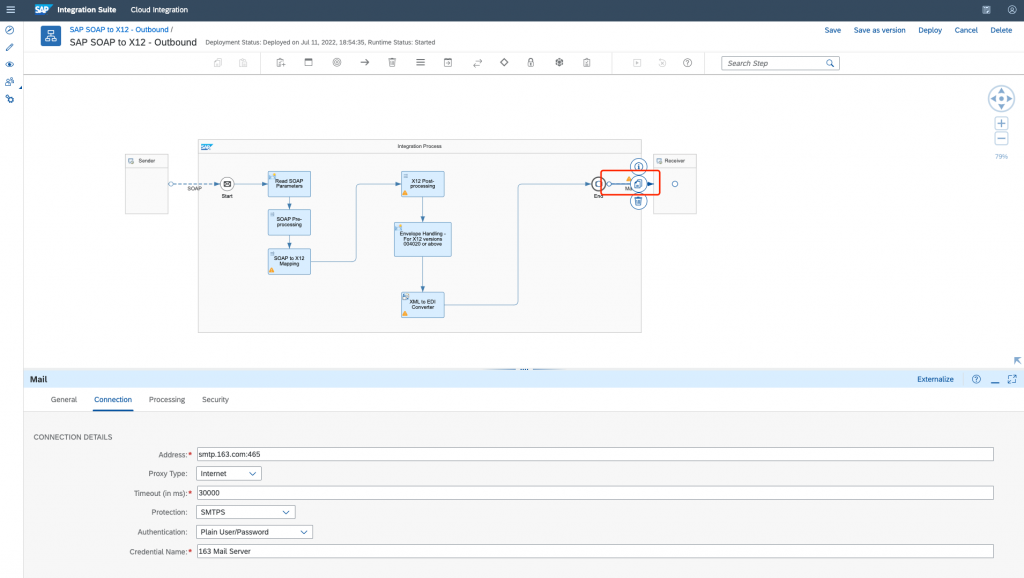Zoom in on the canvas with plus button

[x=1001, y=123]
